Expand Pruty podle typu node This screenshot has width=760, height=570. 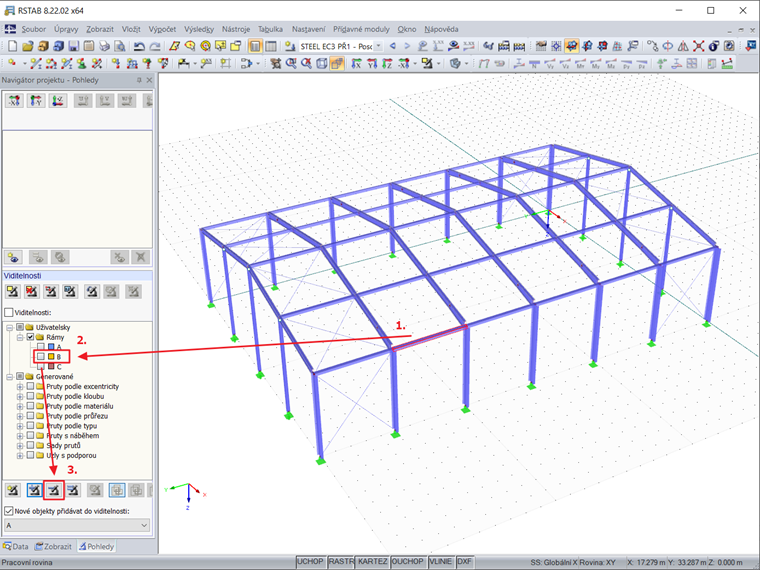(20, 426)
